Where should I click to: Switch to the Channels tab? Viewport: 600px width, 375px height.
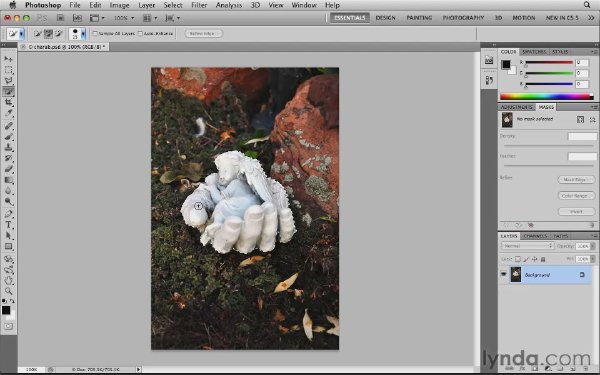pyautogui.click(x=535, y=236)
